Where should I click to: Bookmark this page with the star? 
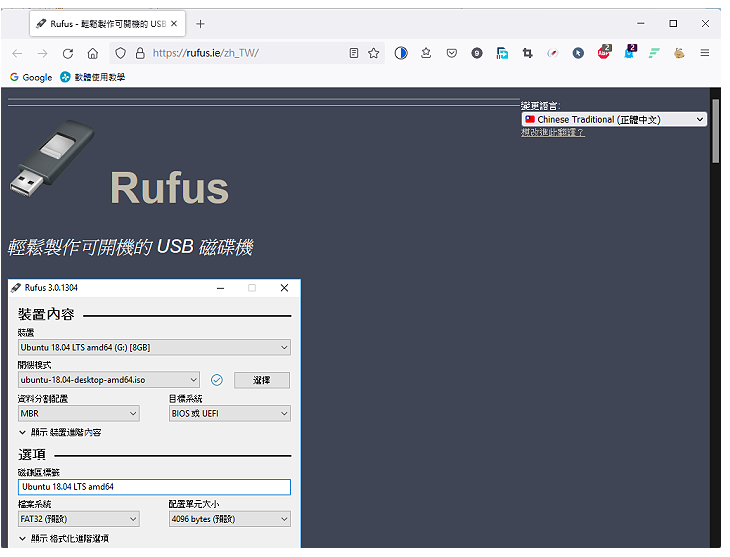click(x=373, y=54)
